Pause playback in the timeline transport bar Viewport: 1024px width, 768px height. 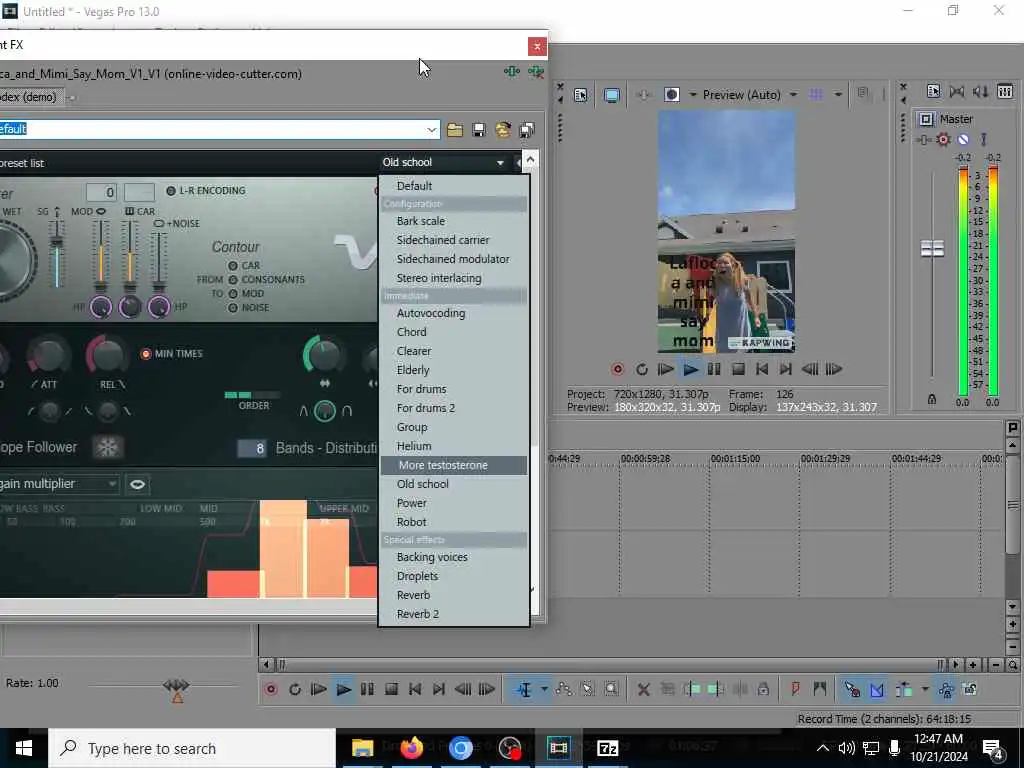coord(367,689)
